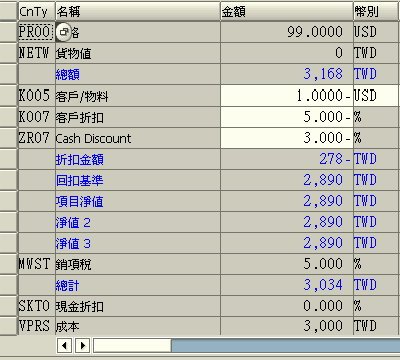Click the CnTy column header

pos(36,12)
